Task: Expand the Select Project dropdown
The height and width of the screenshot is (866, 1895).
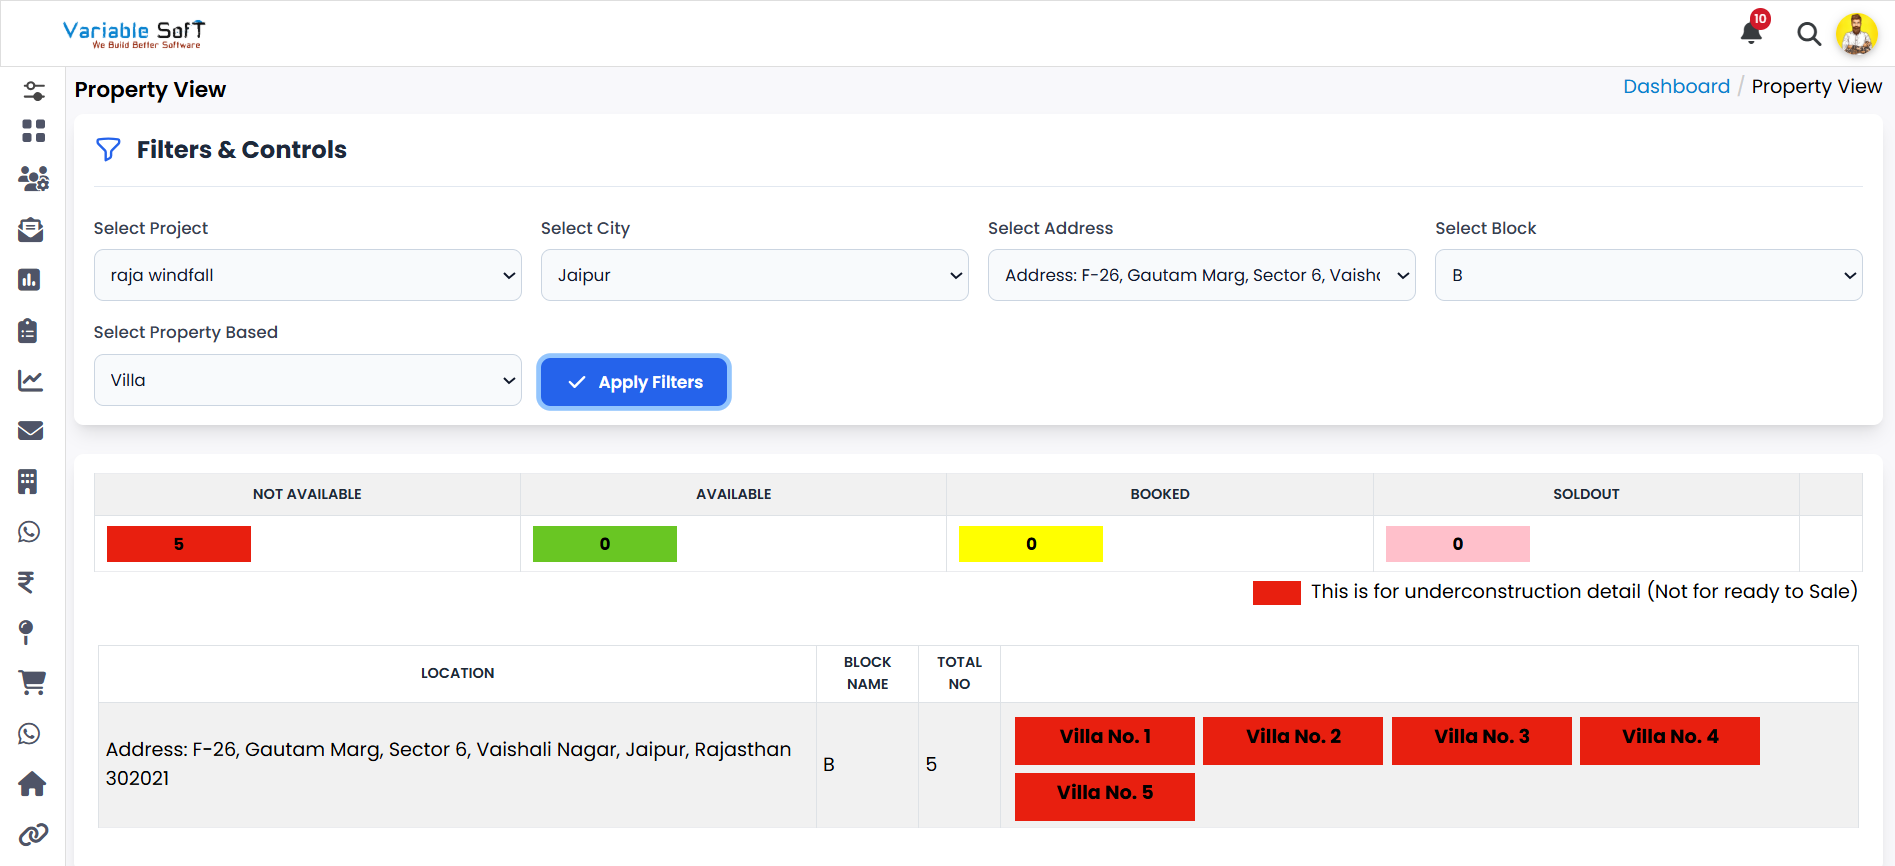Action: tap(308, 275)
